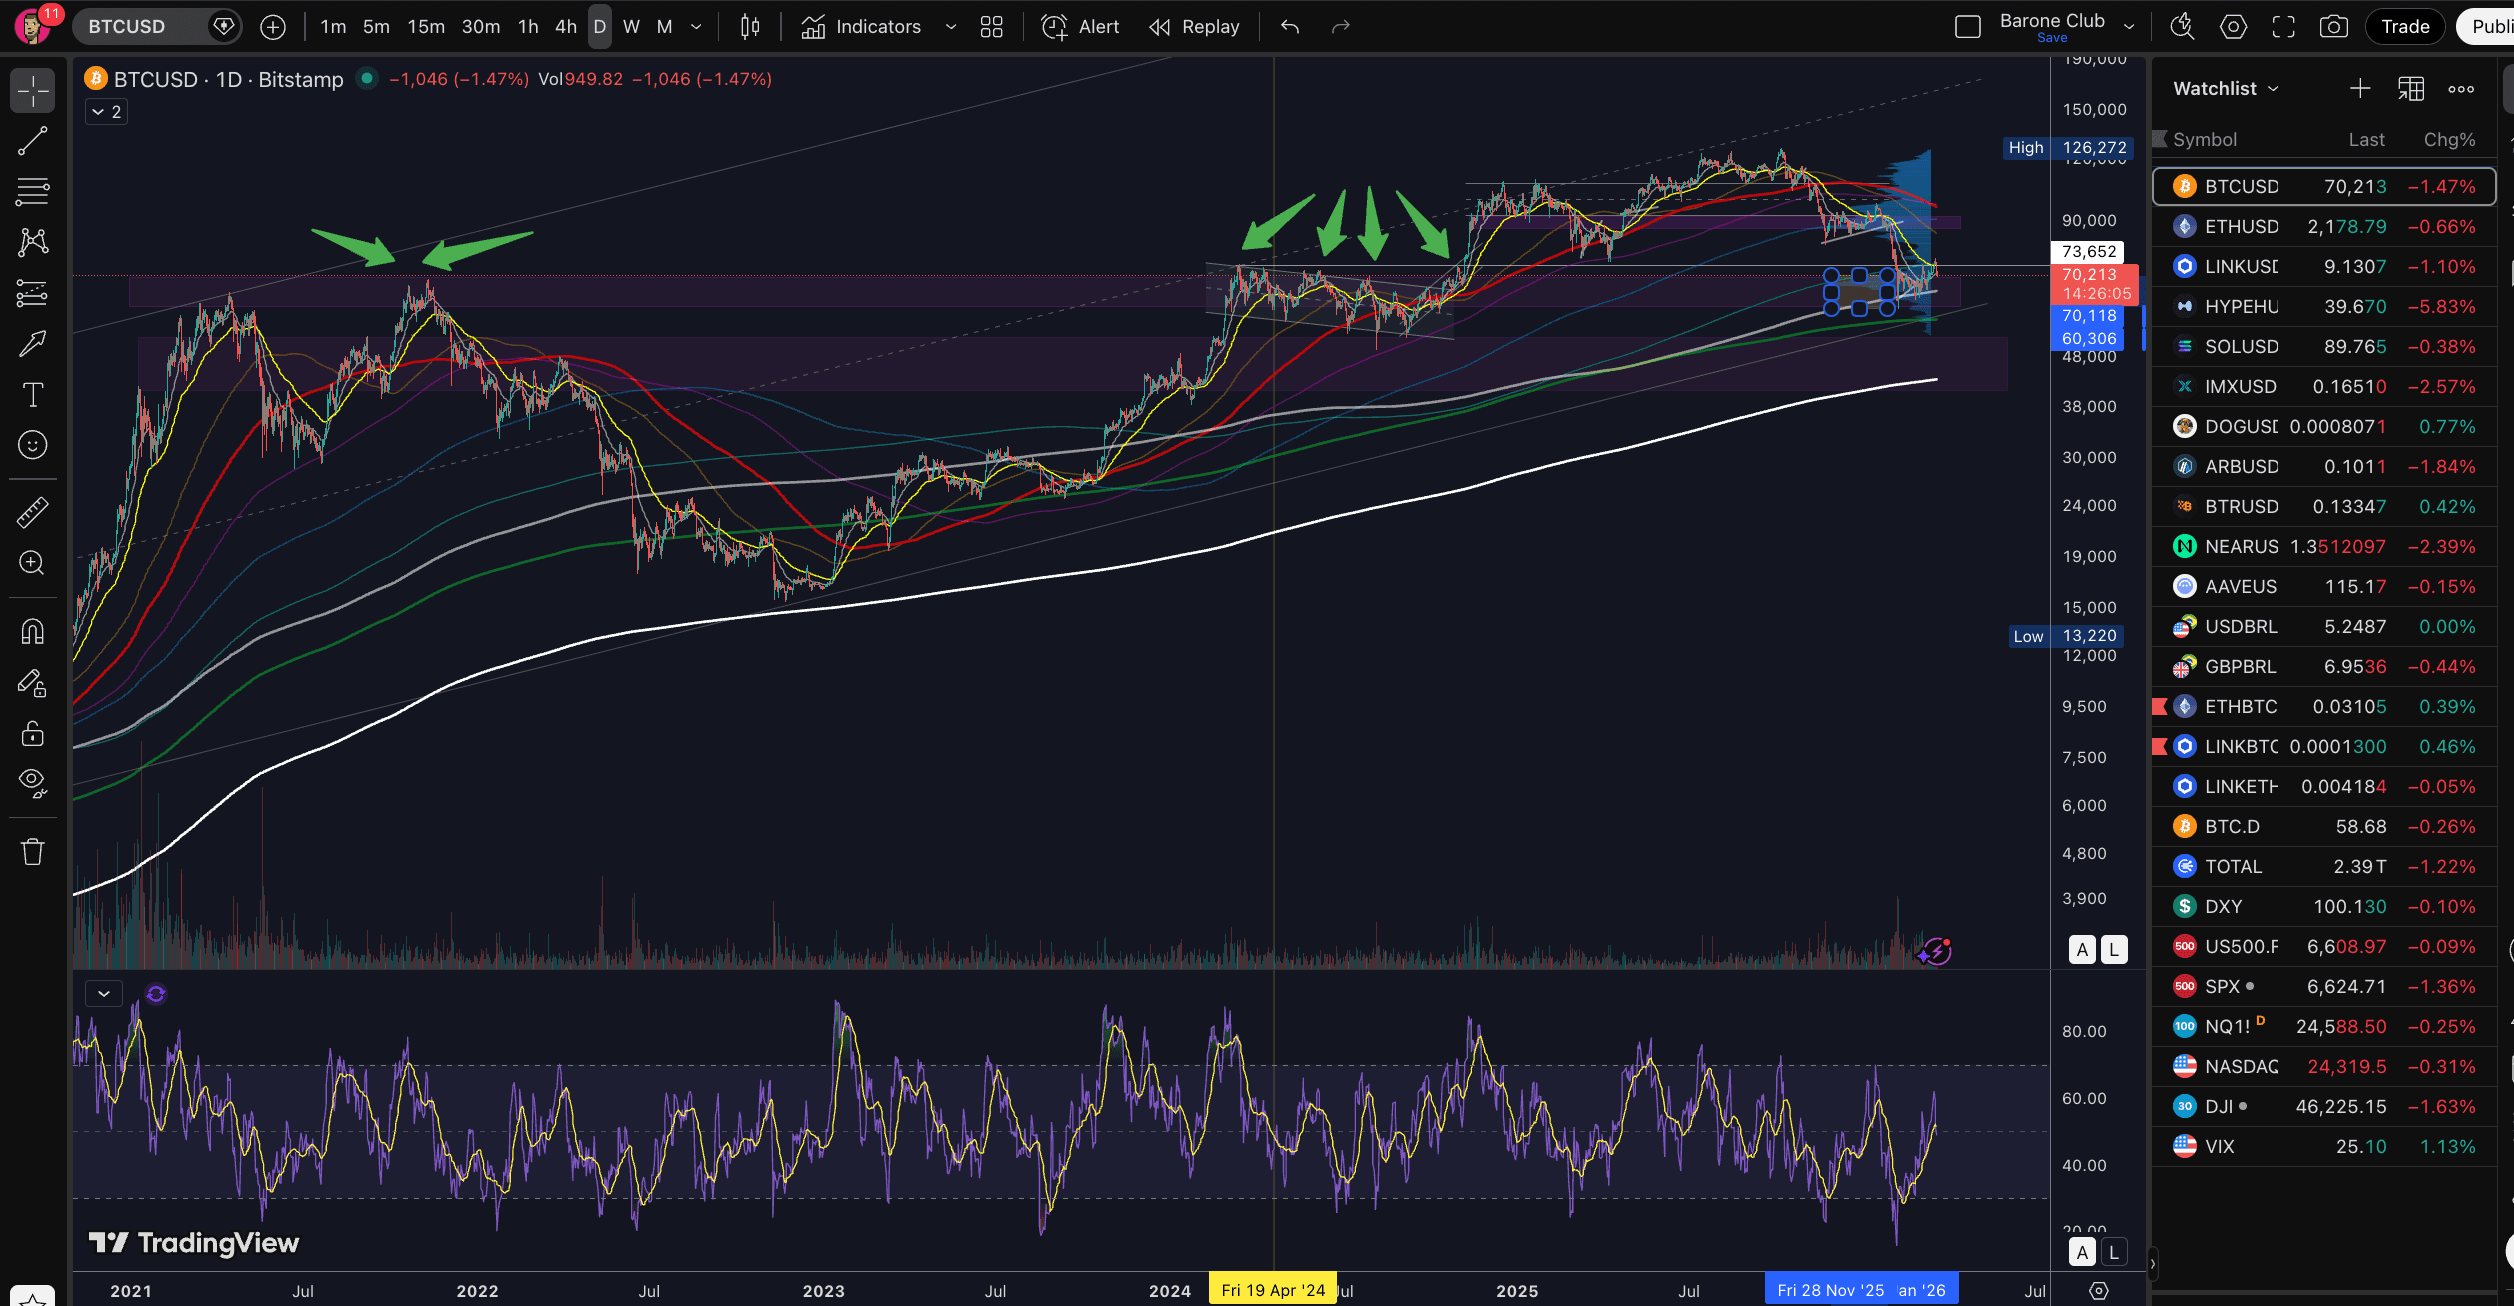Open the emoji stickers tool
The width and height of the screenshot is (2514, 1306).
(x=33, y=445)
